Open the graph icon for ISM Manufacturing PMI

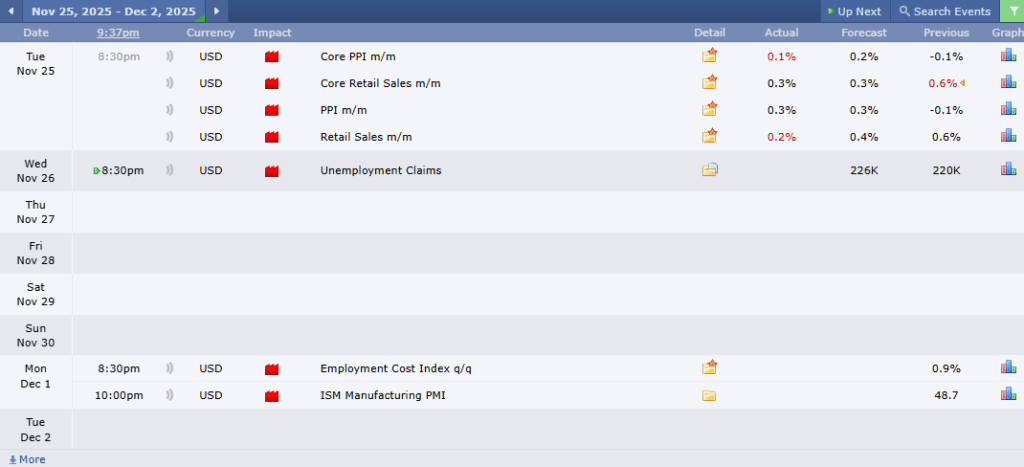click(1008, 394)
